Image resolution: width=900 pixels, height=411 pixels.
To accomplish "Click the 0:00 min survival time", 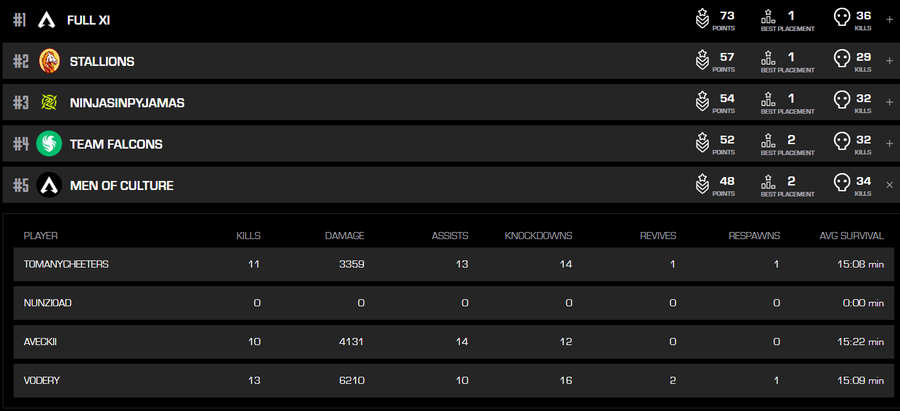I will pos(863,303).
